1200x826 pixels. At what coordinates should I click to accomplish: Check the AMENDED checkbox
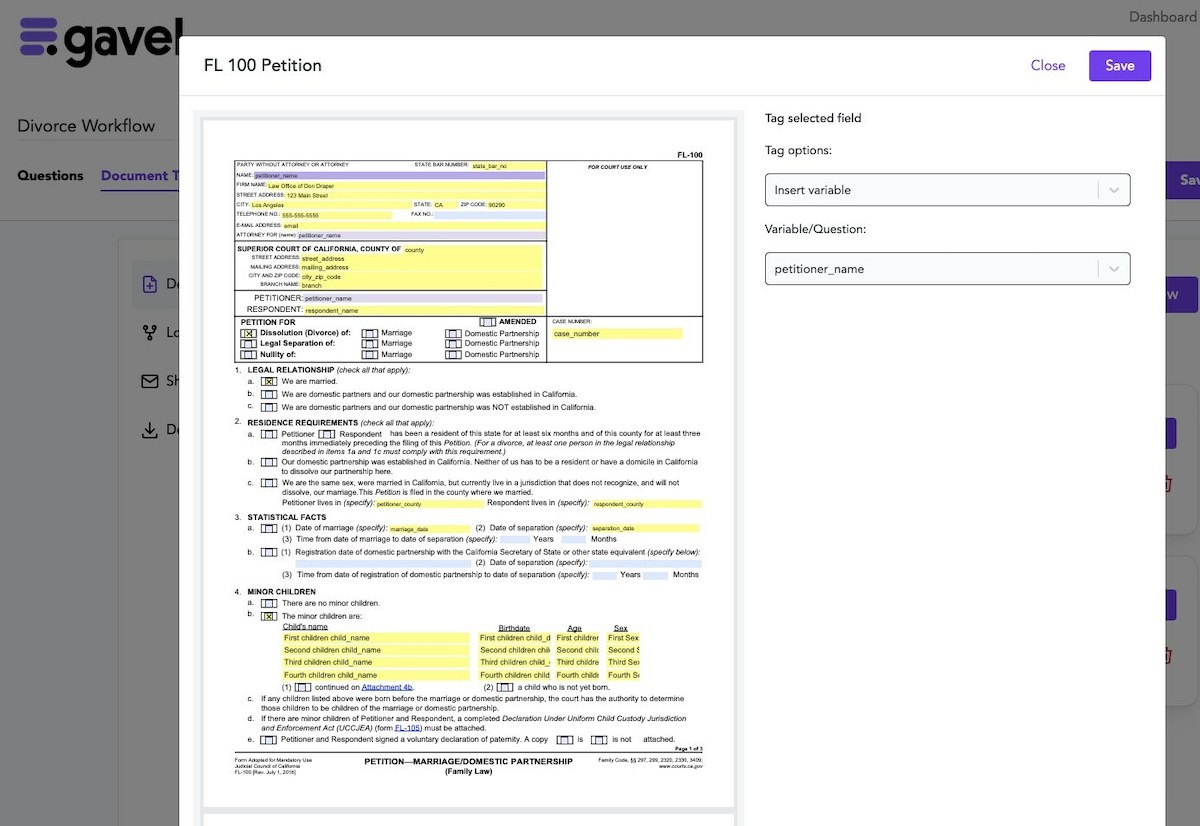click(487, 322)
